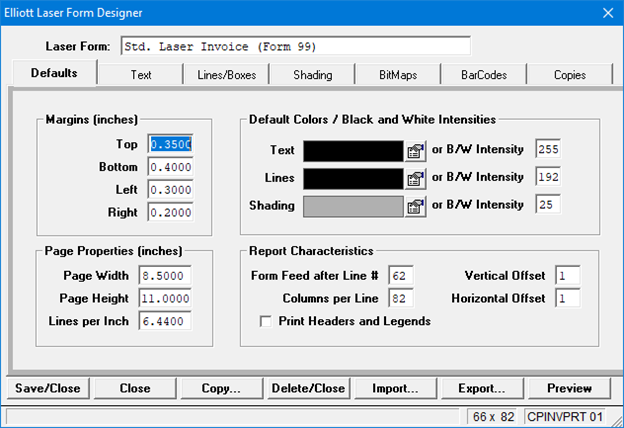Image resolution: width=624 pixels, height=428 pixels.
Task: Click the Export... button
Action: click(479, 388)
